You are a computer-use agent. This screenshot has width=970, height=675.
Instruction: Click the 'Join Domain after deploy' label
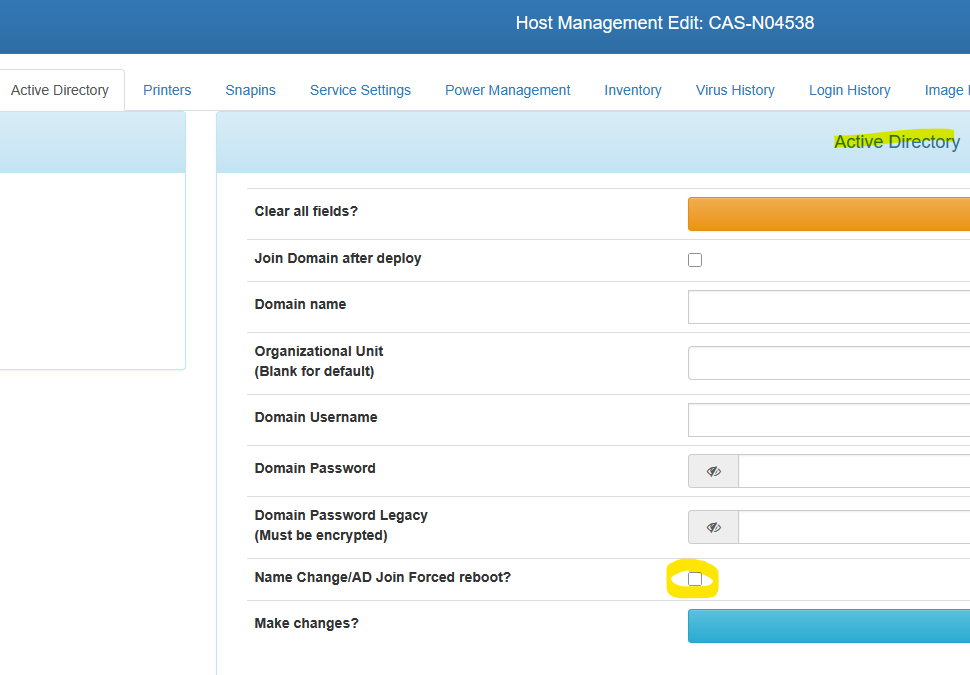338,258
